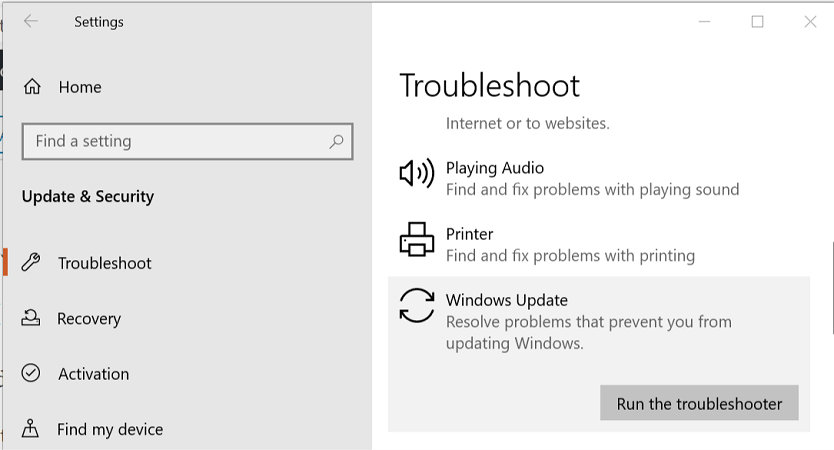The image size is (834, 450).
Task: Select the 'Playing Audio' troubleshooter entry
Action: tap(495, 168)
